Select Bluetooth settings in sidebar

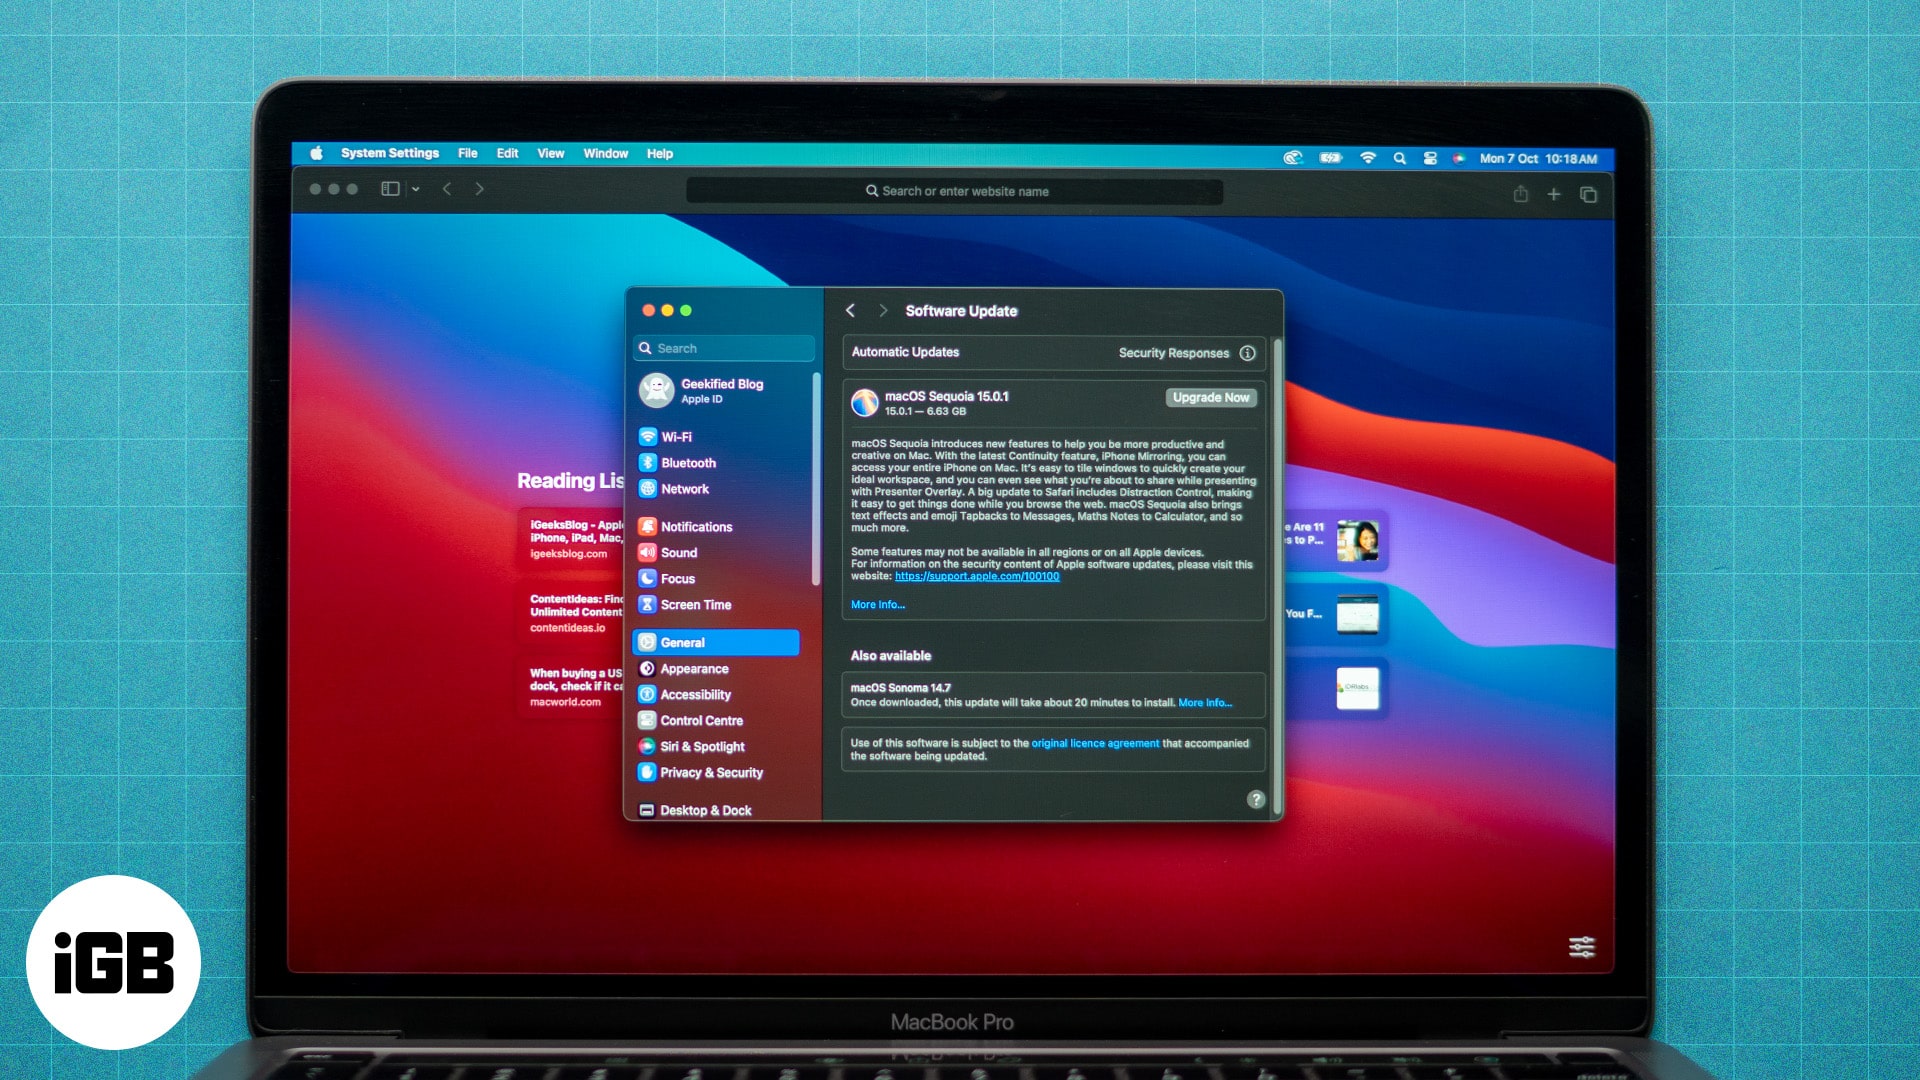click(688, 462)
